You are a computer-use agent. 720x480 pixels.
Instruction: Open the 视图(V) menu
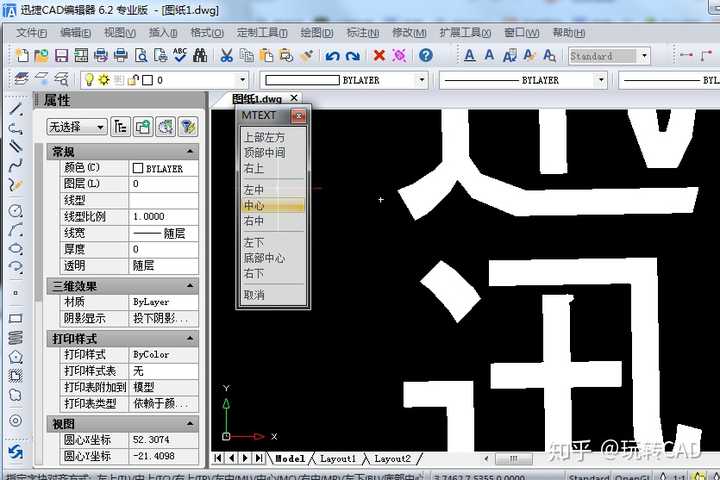click(x=119, y=33)
